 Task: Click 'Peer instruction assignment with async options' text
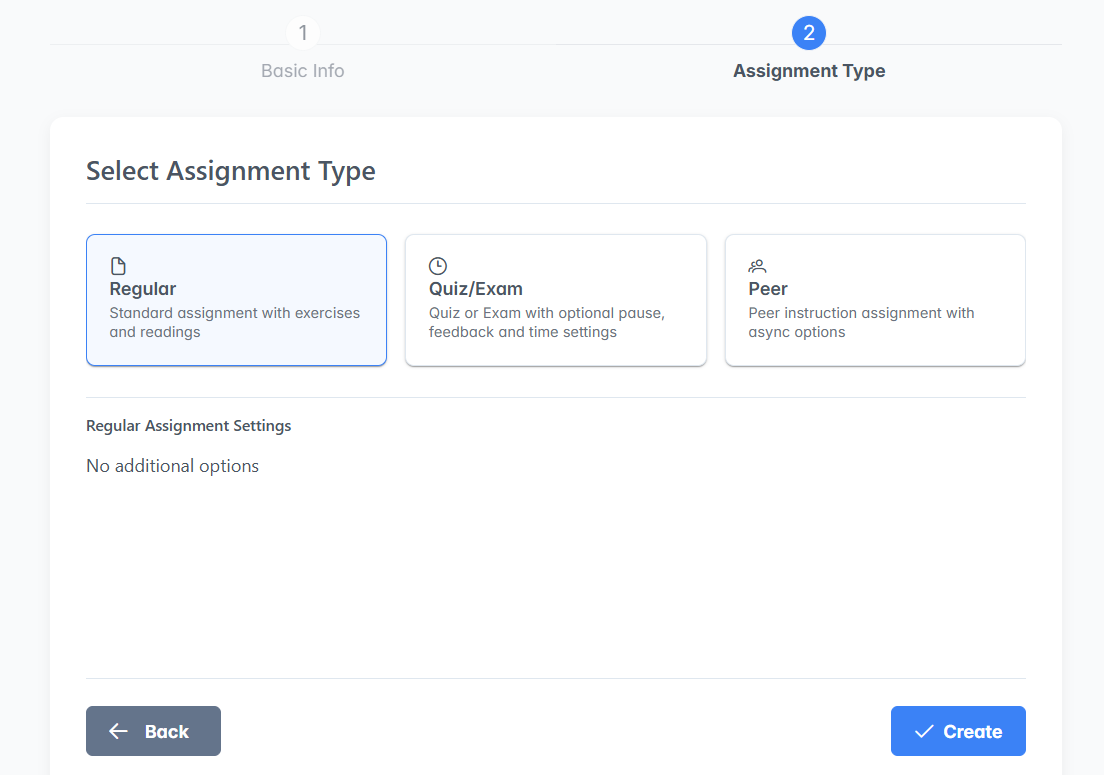click(861, 322)
